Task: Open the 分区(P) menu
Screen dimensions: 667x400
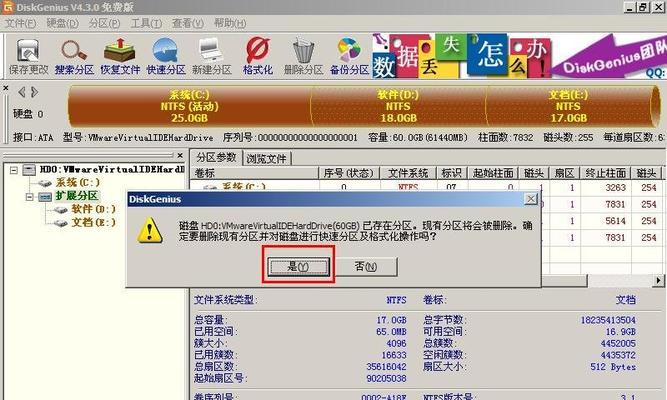Action: pos(104,23)
